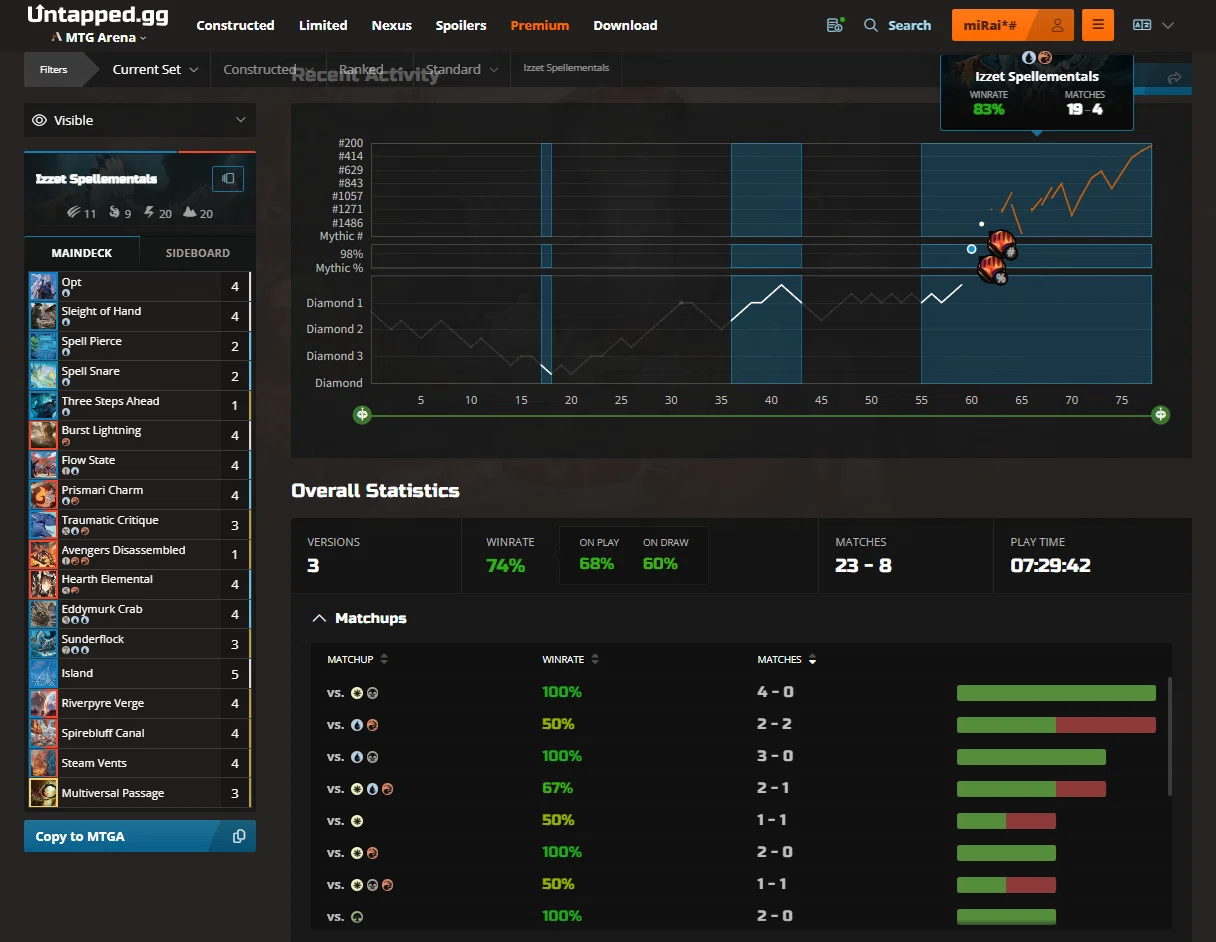Viewport: 1216px width, 942px height.
Task: Click the Mythic # marker on the chart
Action: click(1002, 242)
